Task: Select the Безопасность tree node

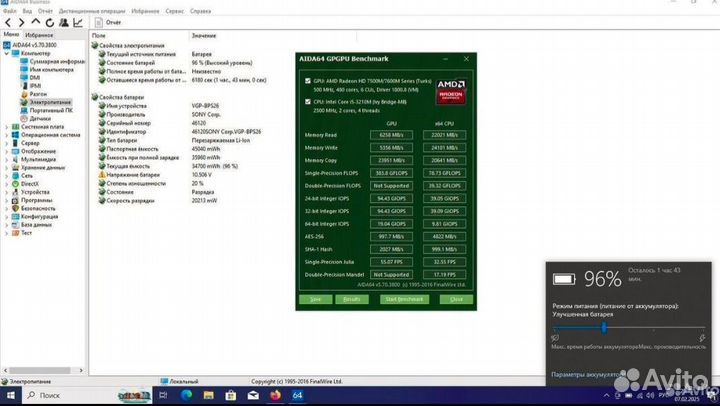Action: [x=34, y=209]
